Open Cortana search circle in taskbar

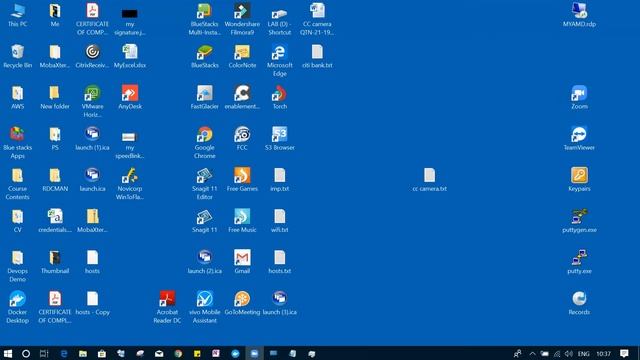tap(26, 353)
